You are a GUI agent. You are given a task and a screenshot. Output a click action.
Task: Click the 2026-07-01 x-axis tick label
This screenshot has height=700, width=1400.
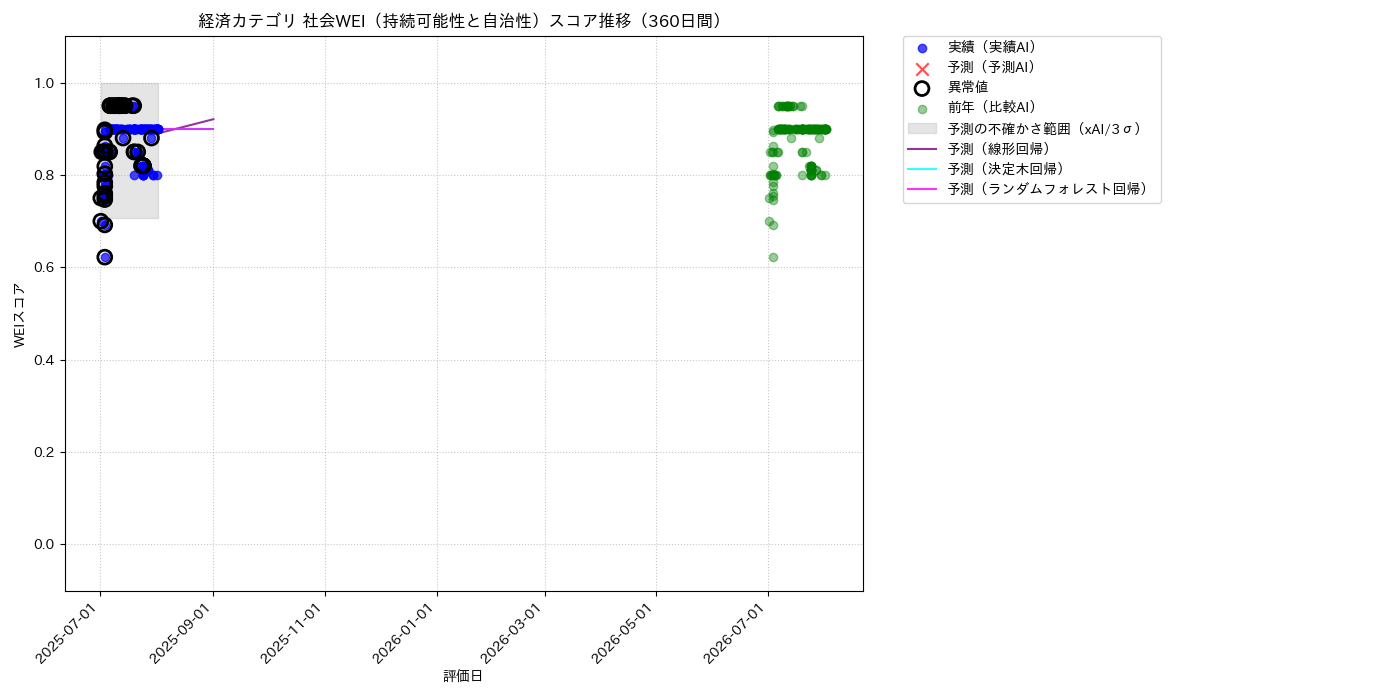coord(738,632)
